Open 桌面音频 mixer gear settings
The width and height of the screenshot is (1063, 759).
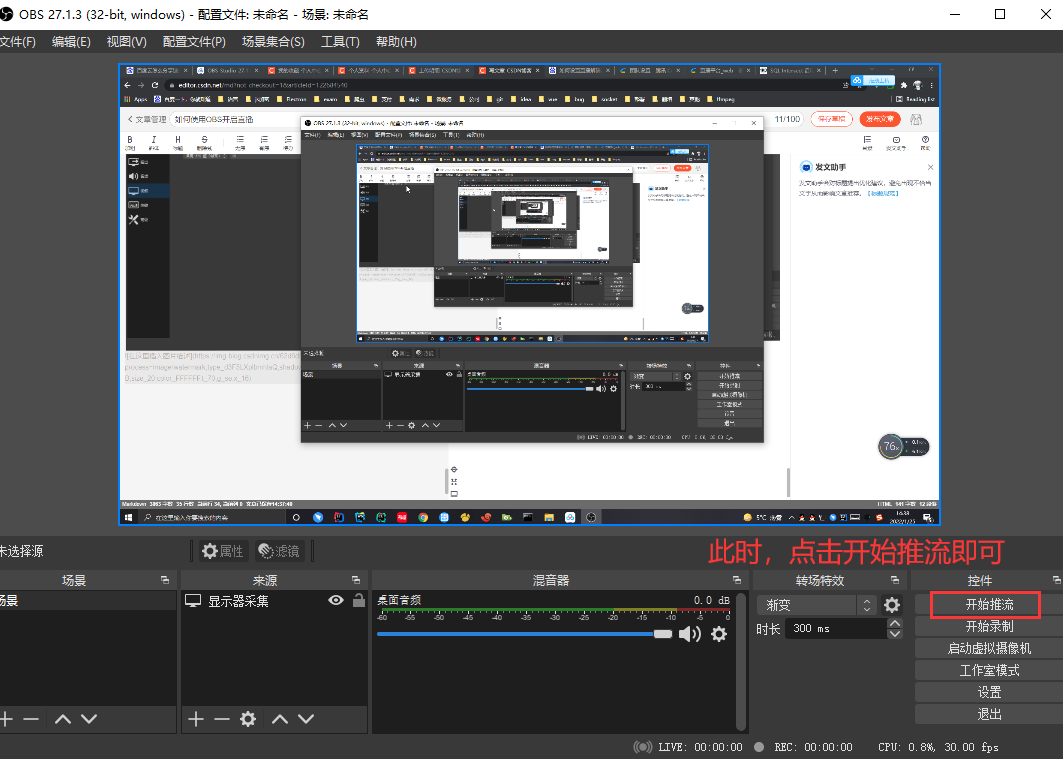[x=719, y=634]
